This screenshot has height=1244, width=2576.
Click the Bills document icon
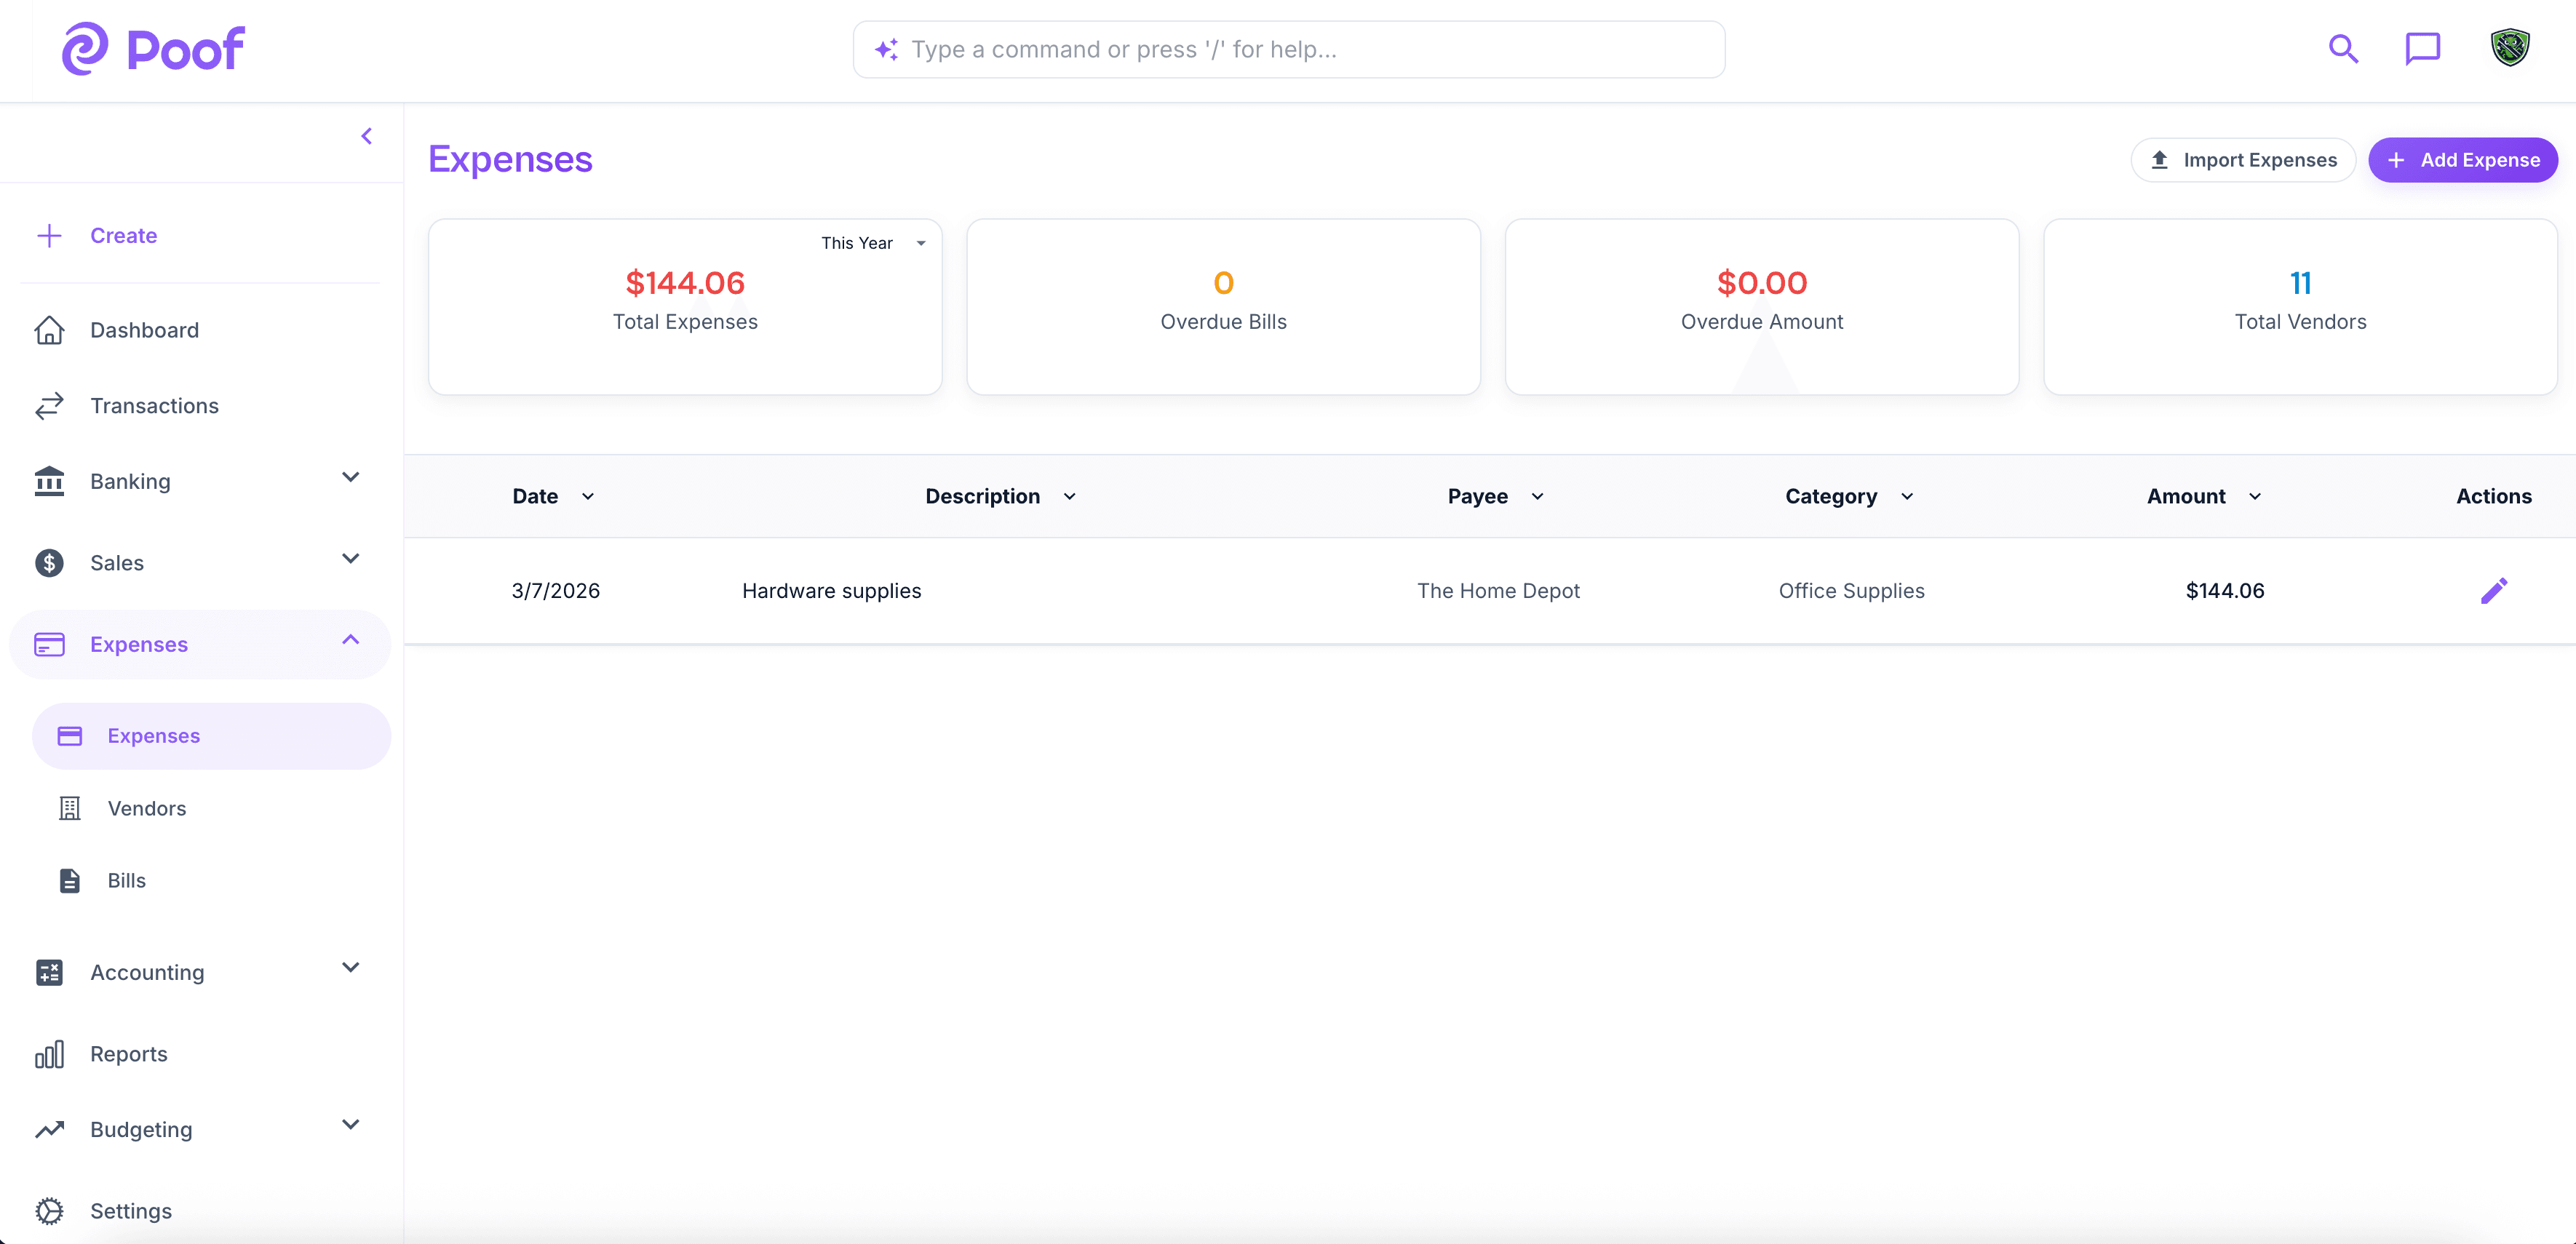point(68,880)
